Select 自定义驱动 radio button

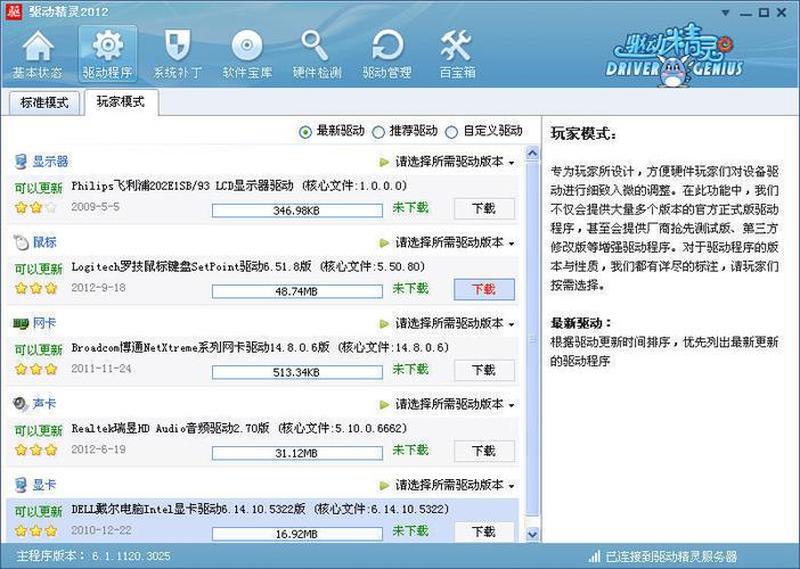coord(452,132)
